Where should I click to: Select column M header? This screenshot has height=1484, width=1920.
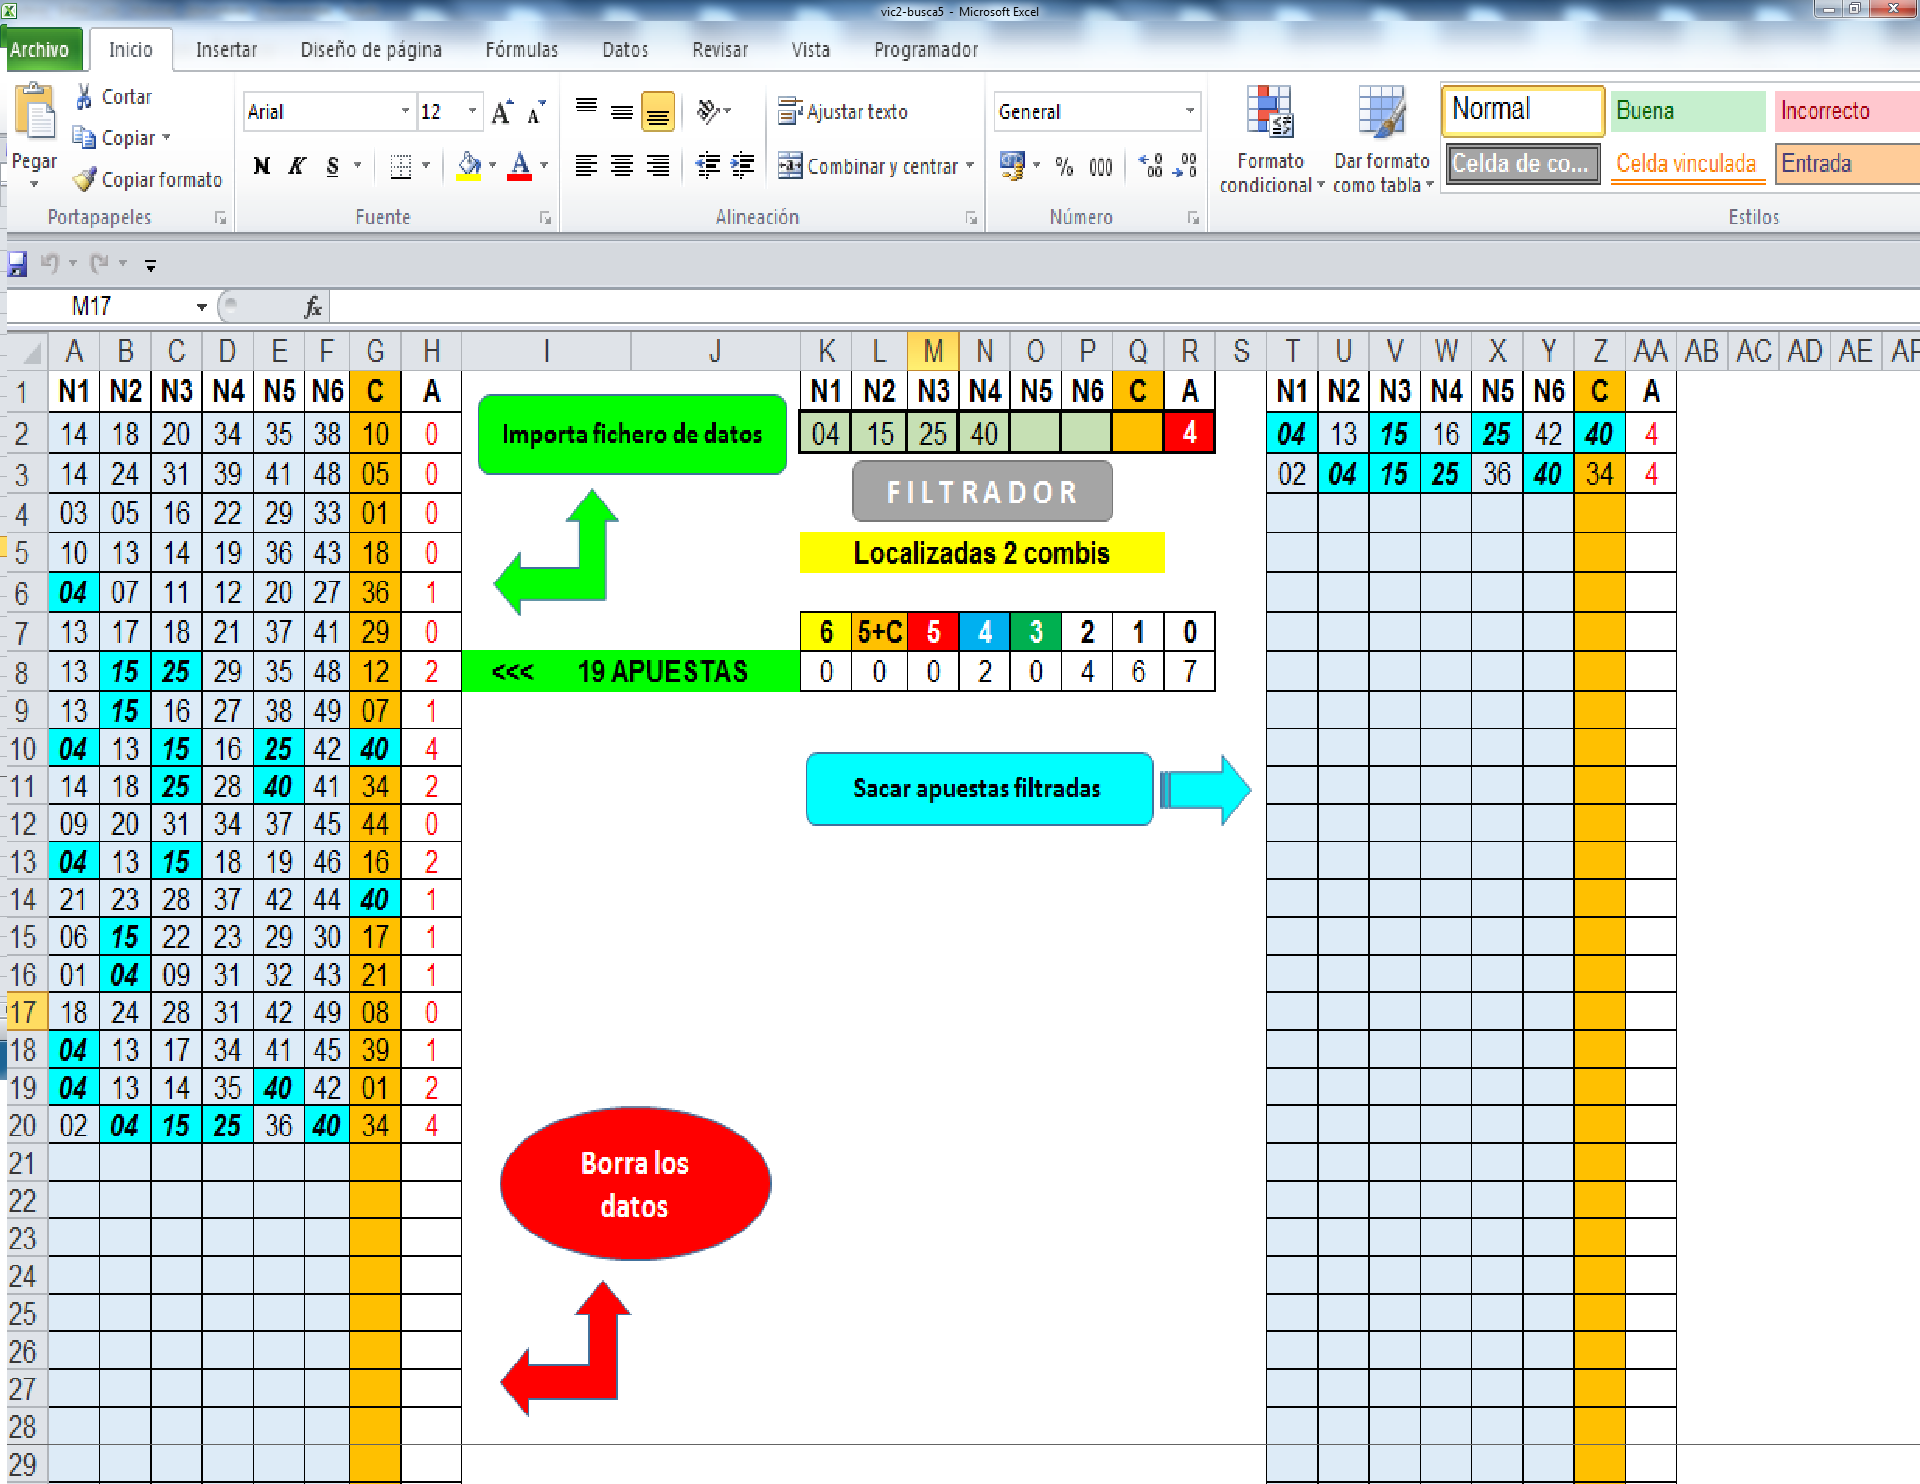click(x=932, y=351)
